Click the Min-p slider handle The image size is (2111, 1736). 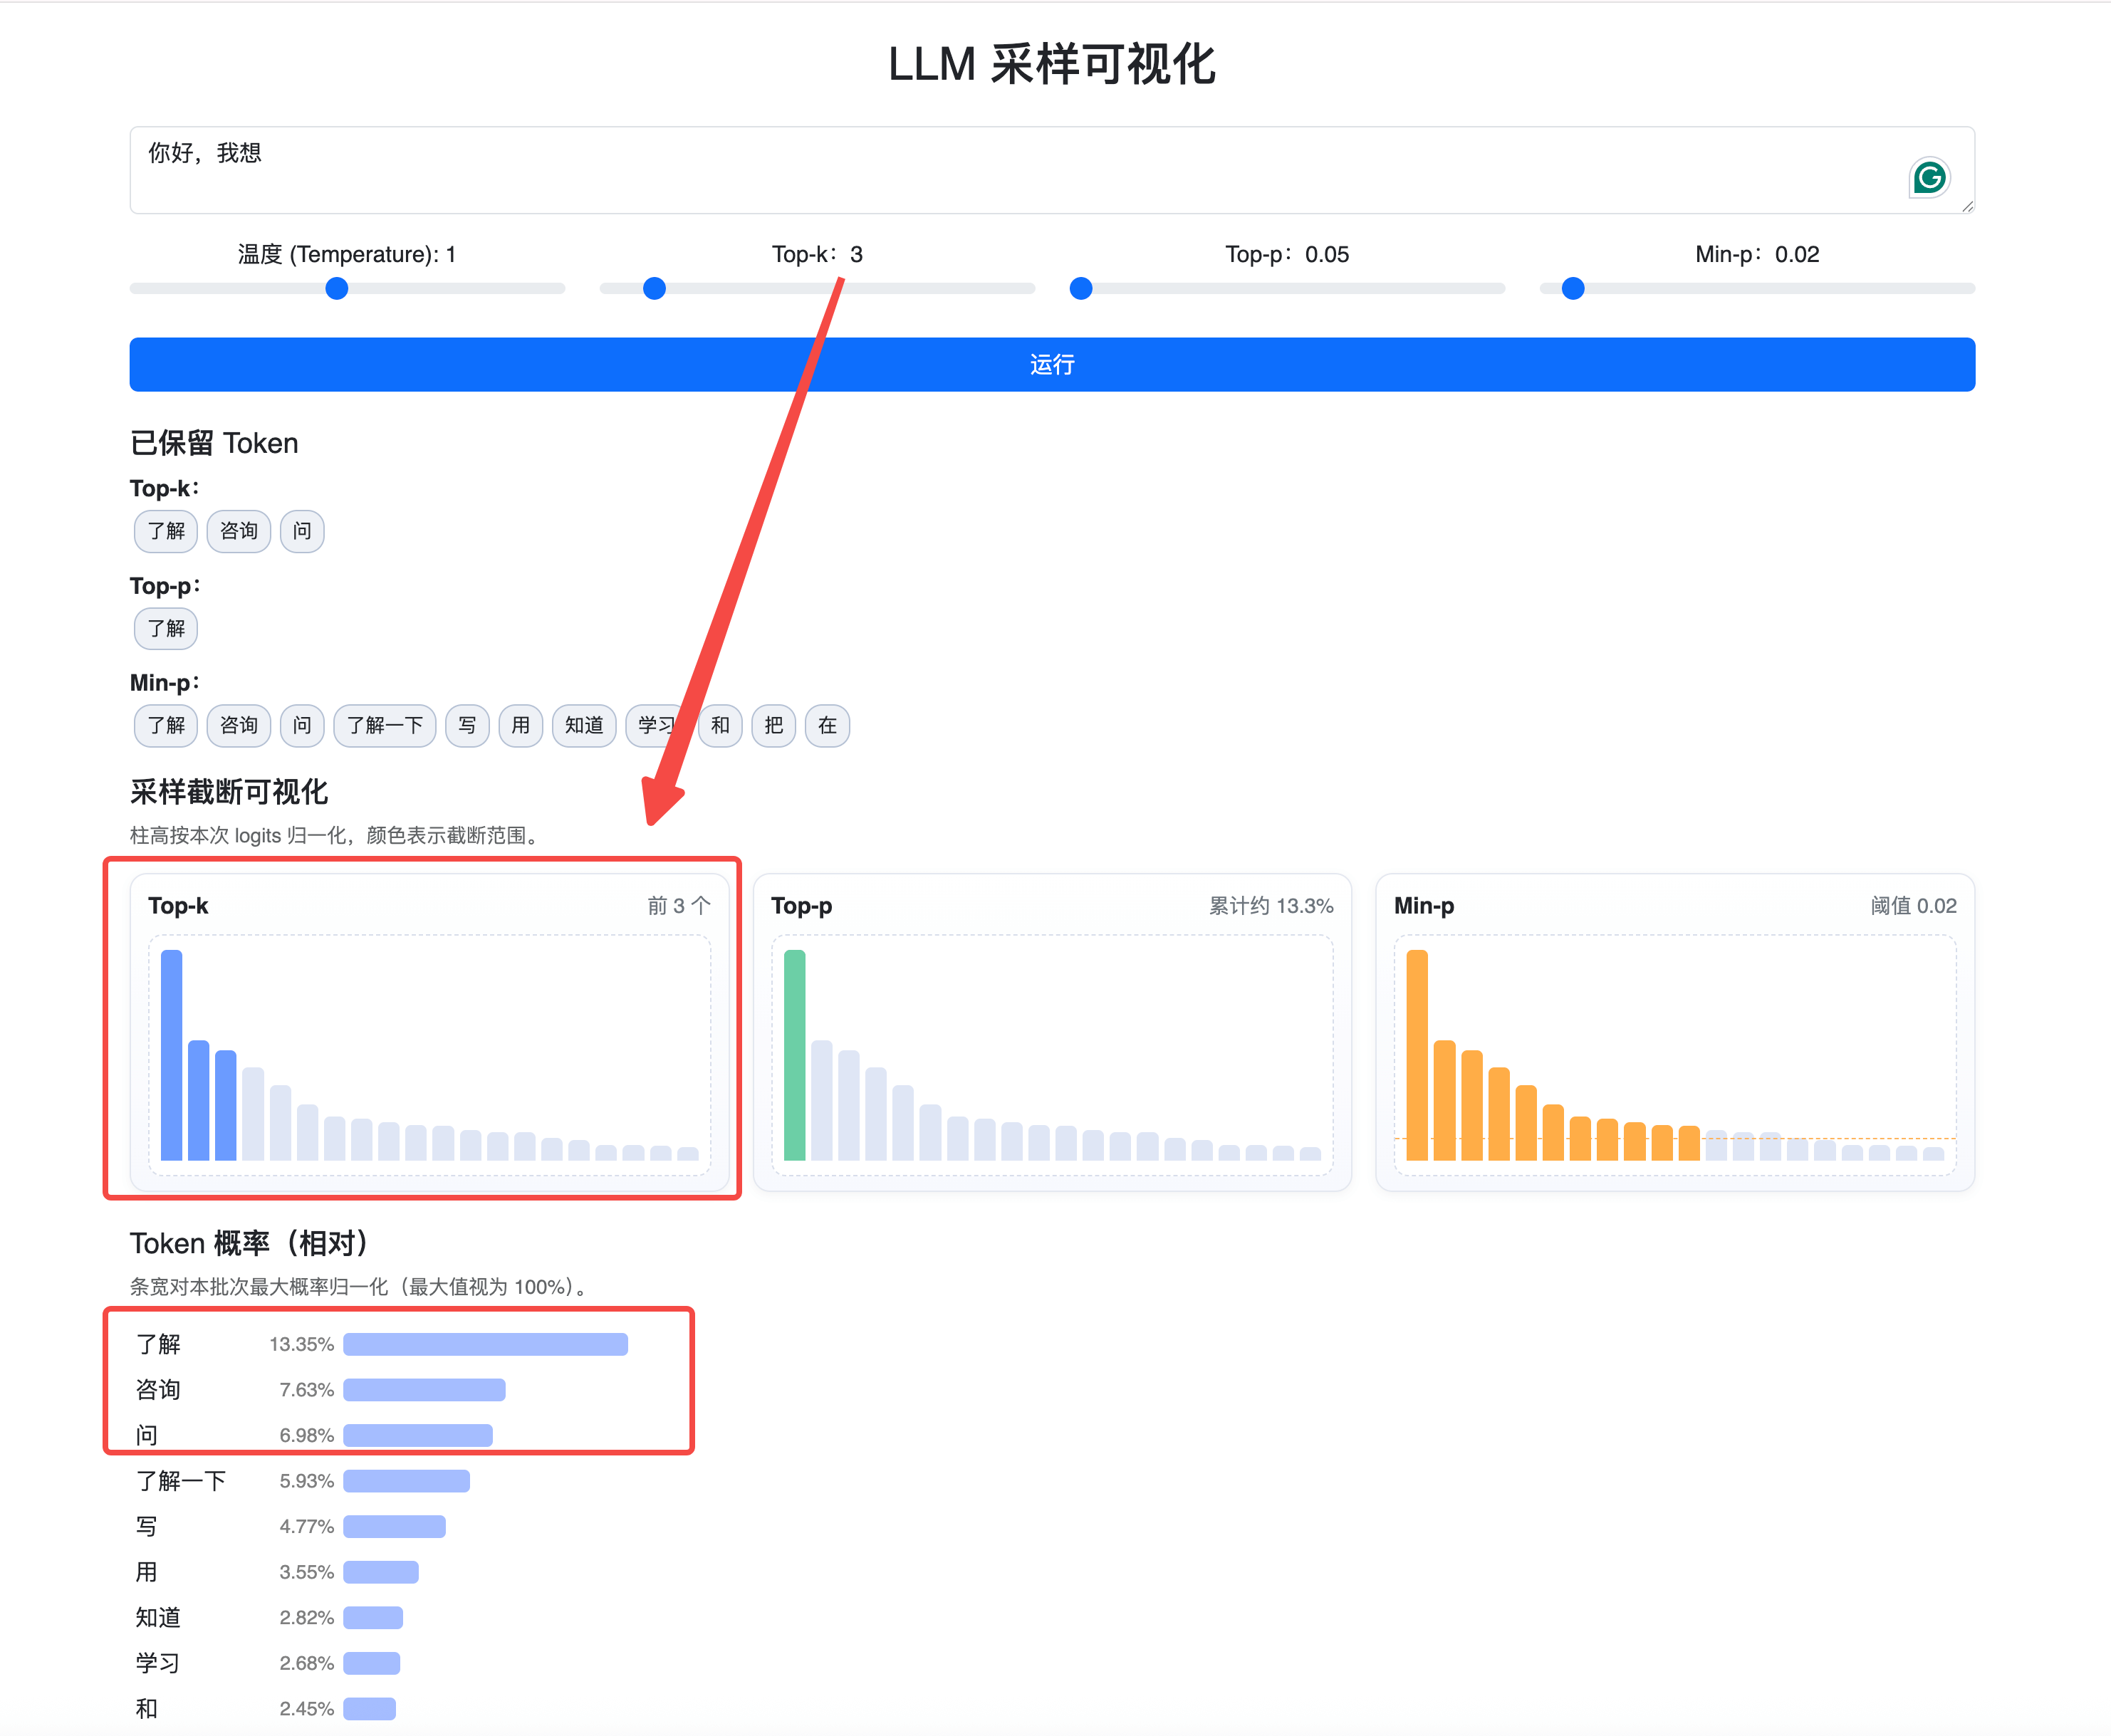coord(1573,289)
